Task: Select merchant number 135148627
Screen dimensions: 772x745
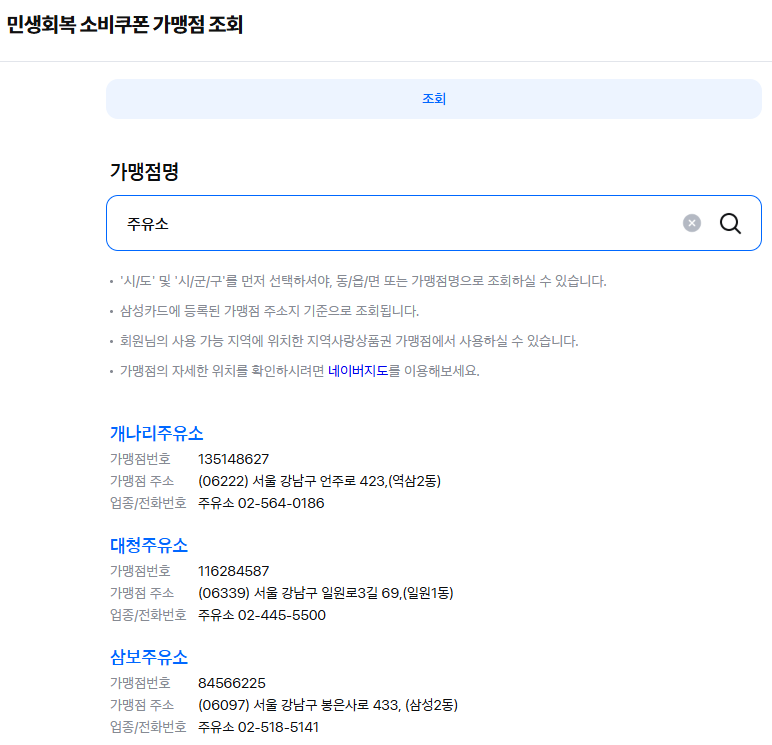Action: [x=233, y=459]
